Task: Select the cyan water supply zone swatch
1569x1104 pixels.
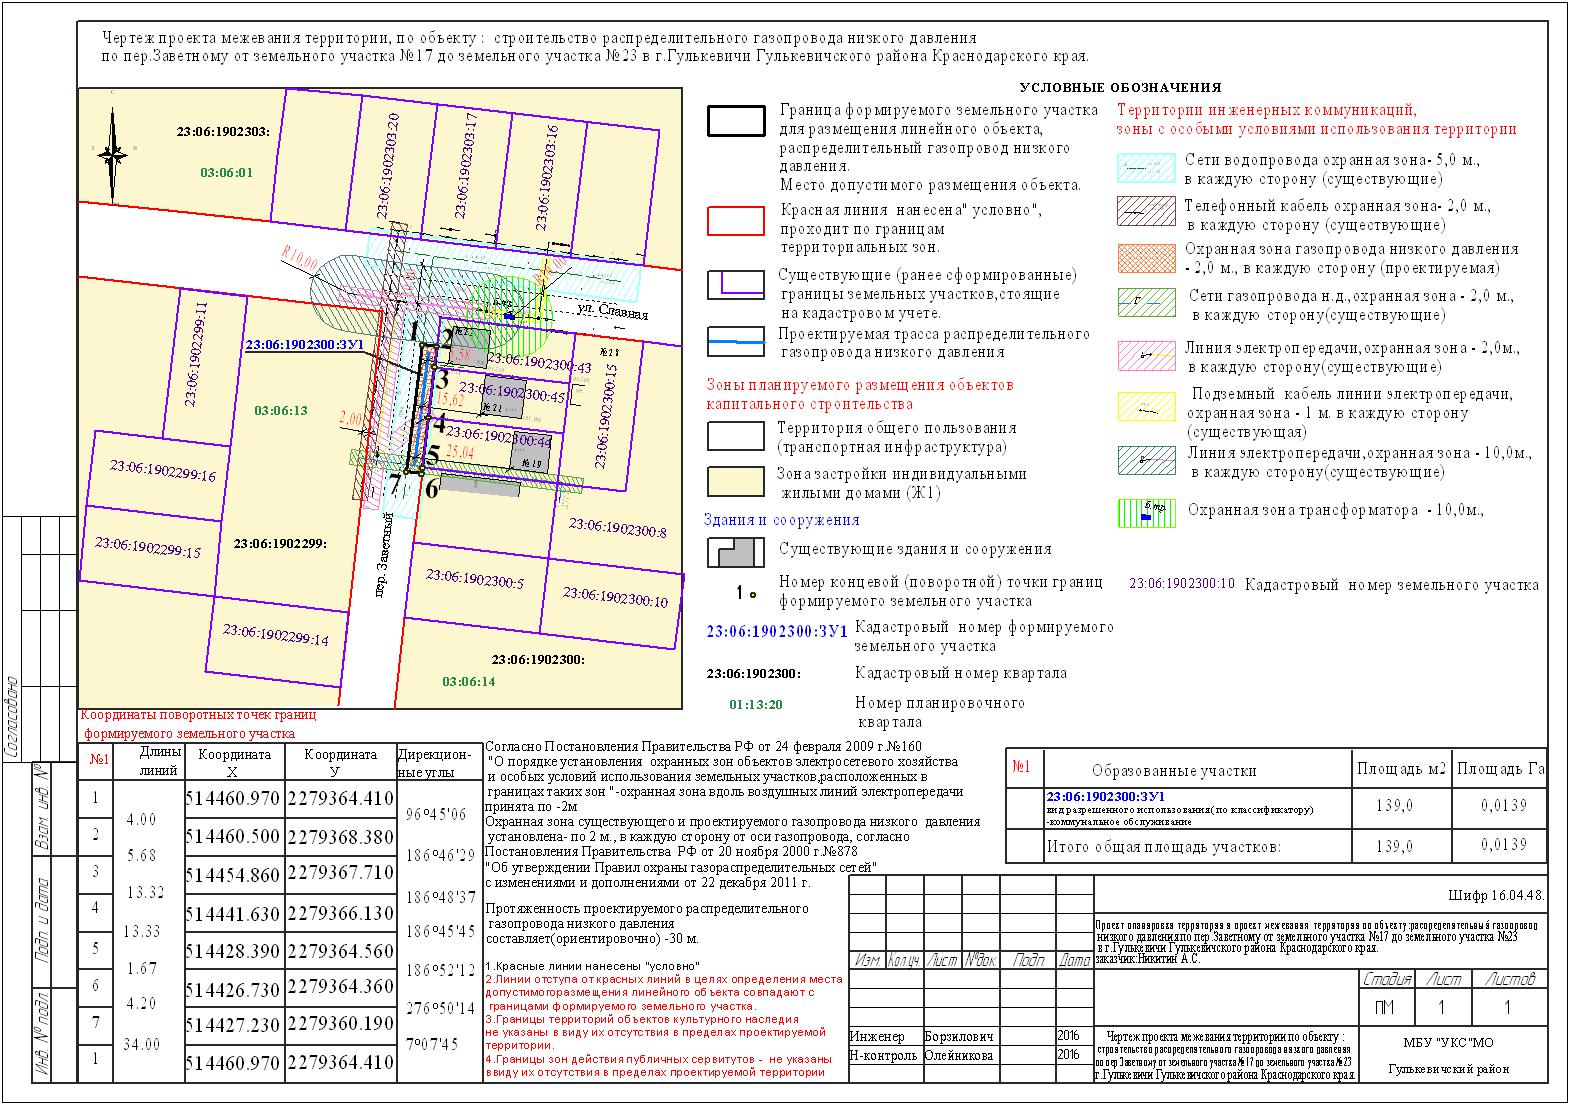Action: [1145, 169]
